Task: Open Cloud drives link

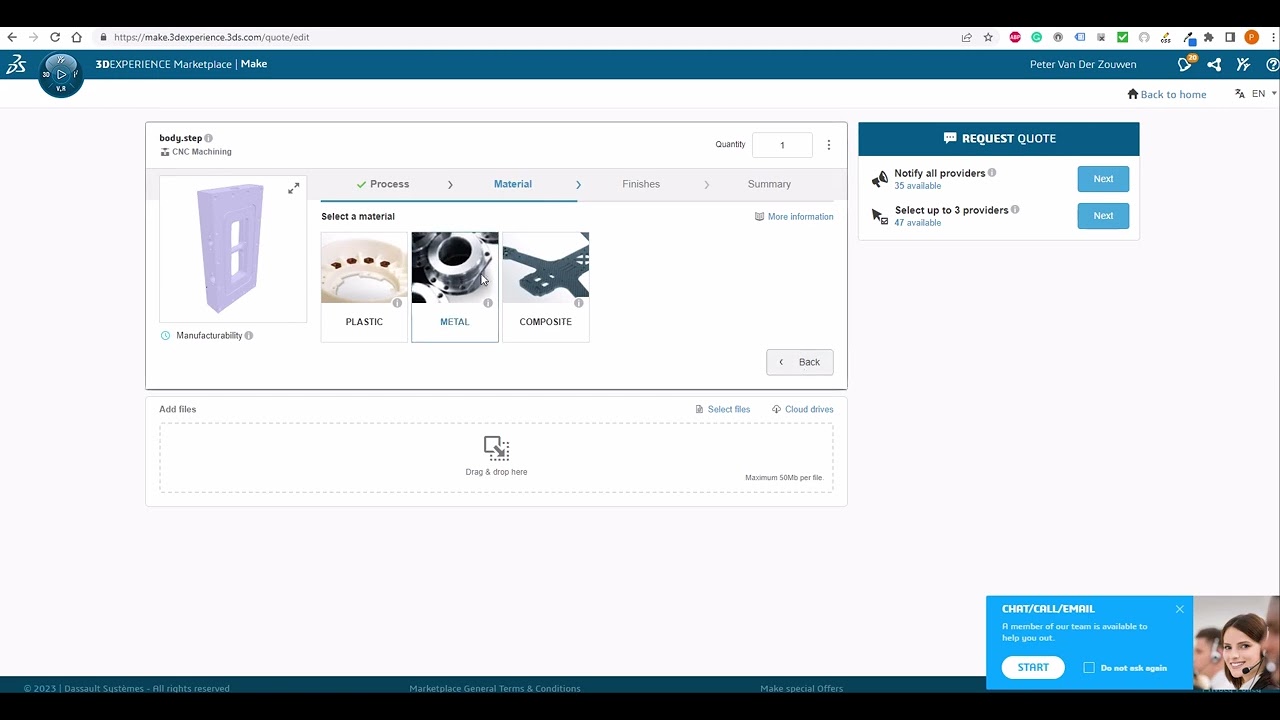Action: pyautogui.click(x=803, y=409)
